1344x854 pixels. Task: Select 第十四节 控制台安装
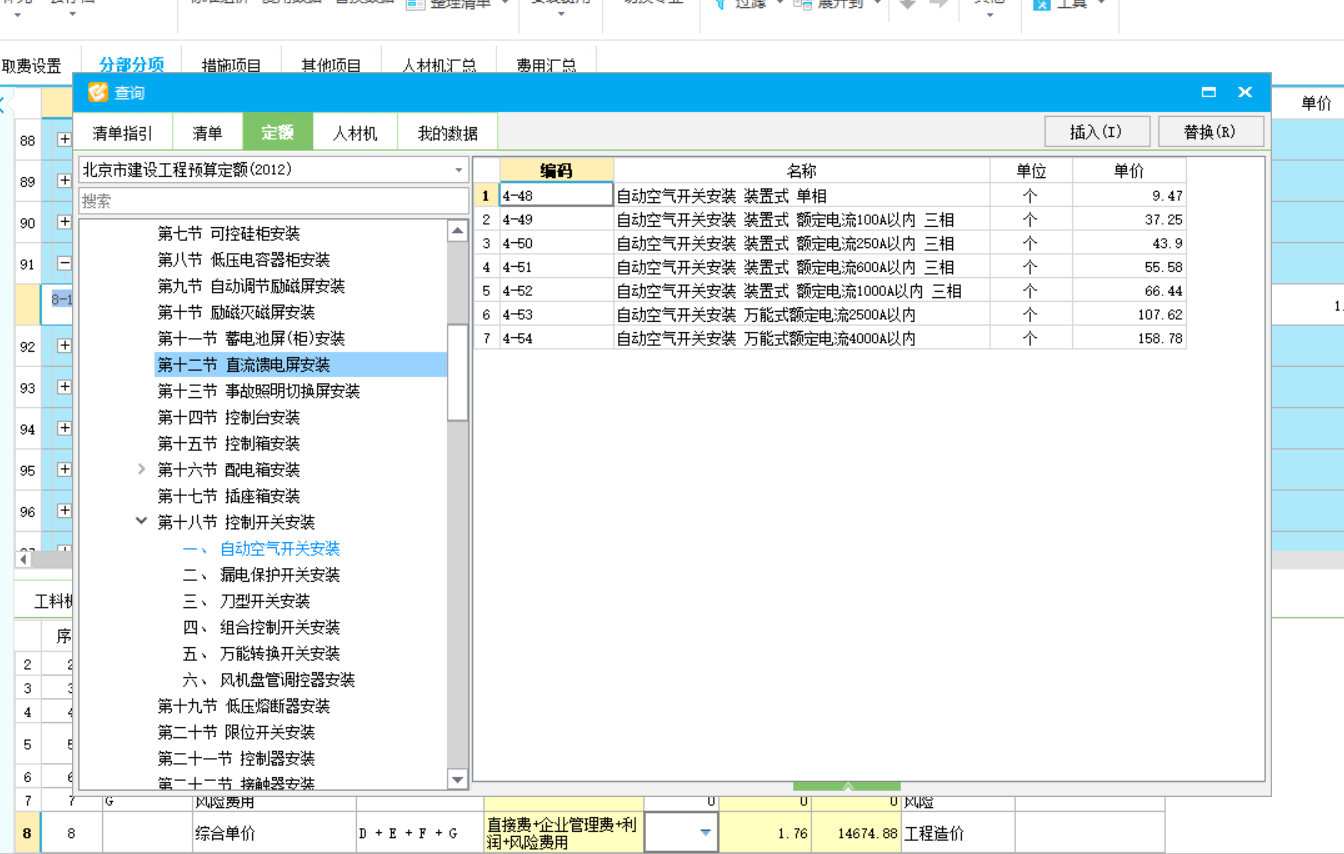click(229, 417)
